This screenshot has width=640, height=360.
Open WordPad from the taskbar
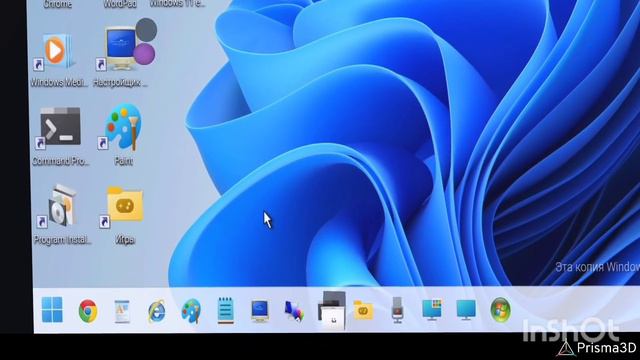point(122,311)
